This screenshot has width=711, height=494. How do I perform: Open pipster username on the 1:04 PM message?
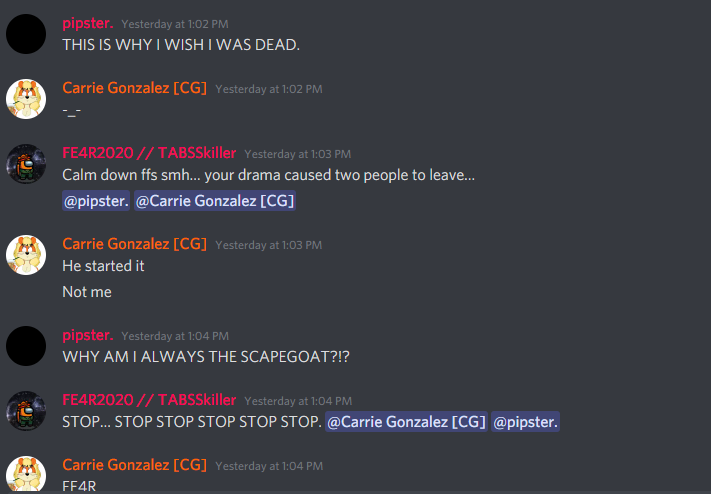88,335
